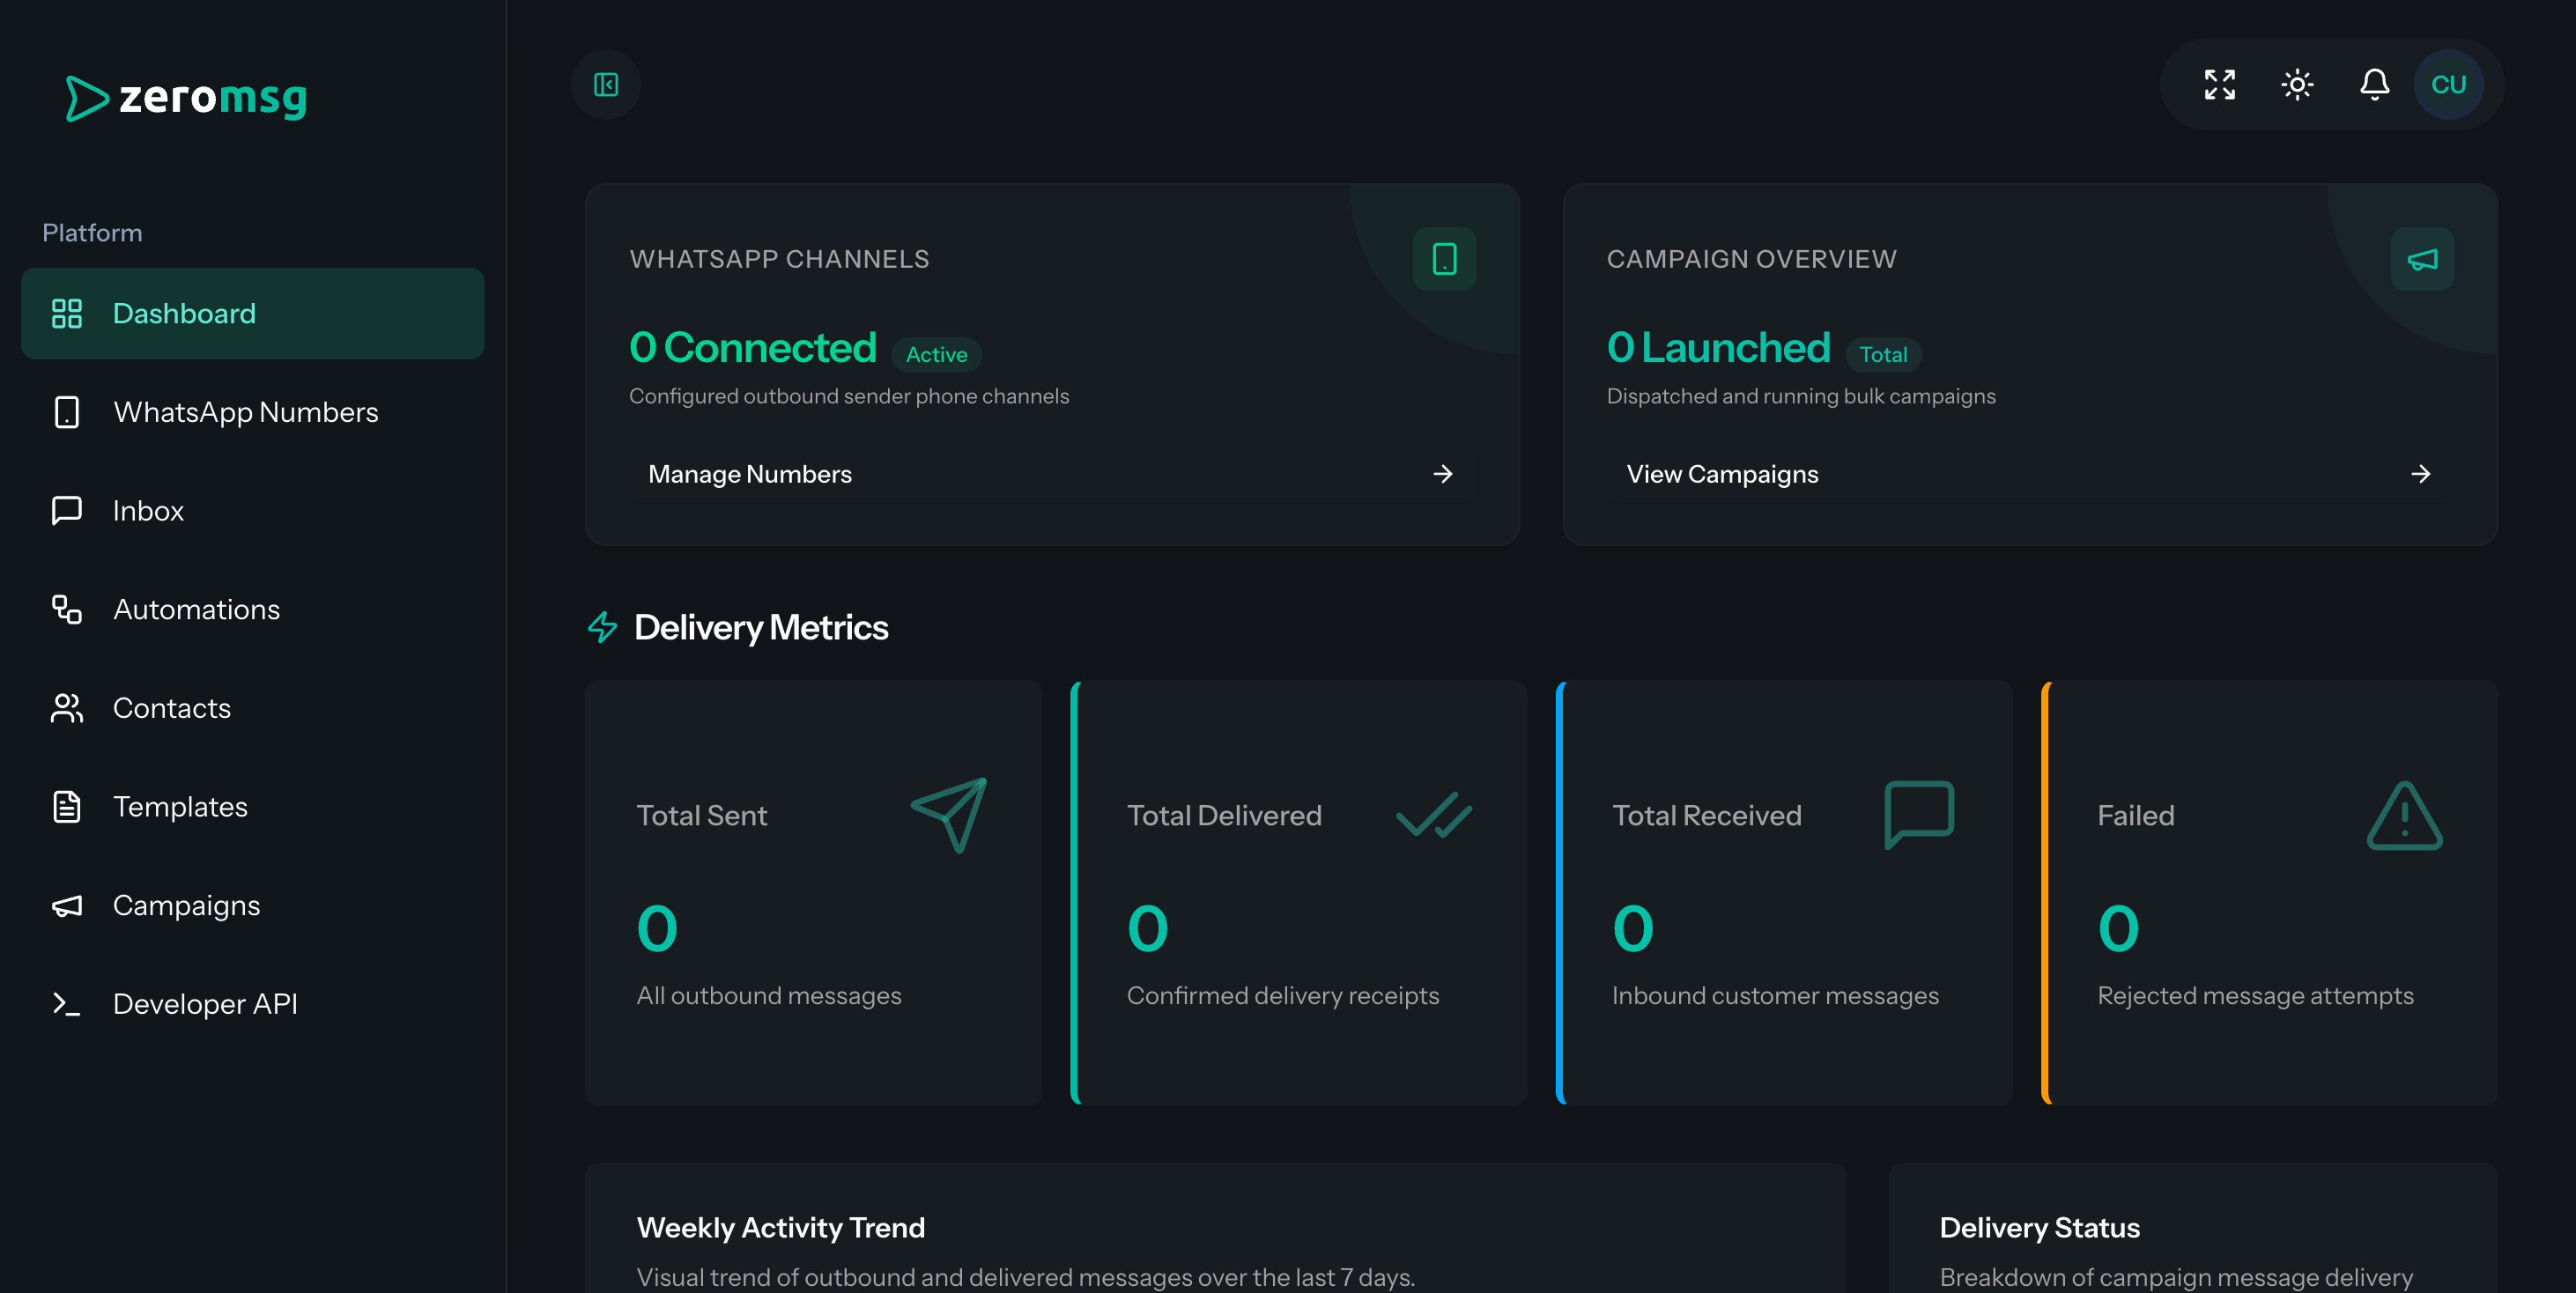Click 'Failed' card label
This screenshot has height=1293, width=2576.
[2136, 816]
